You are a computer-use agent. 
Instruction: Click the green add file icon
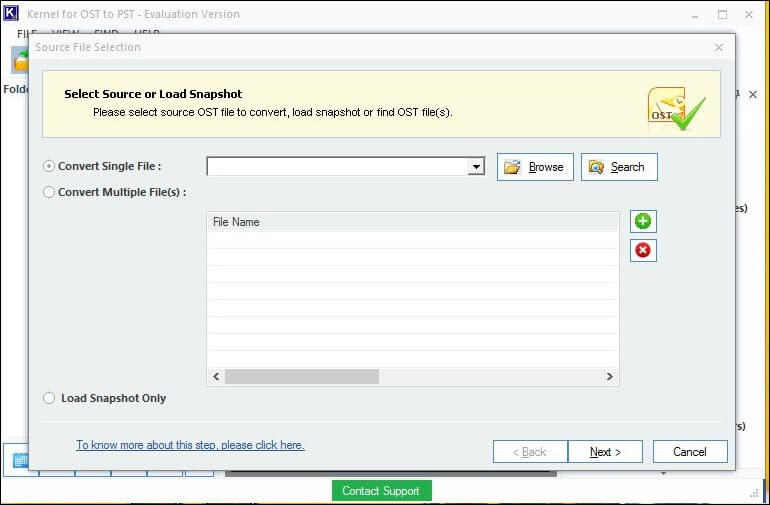(x=643, y=221)
